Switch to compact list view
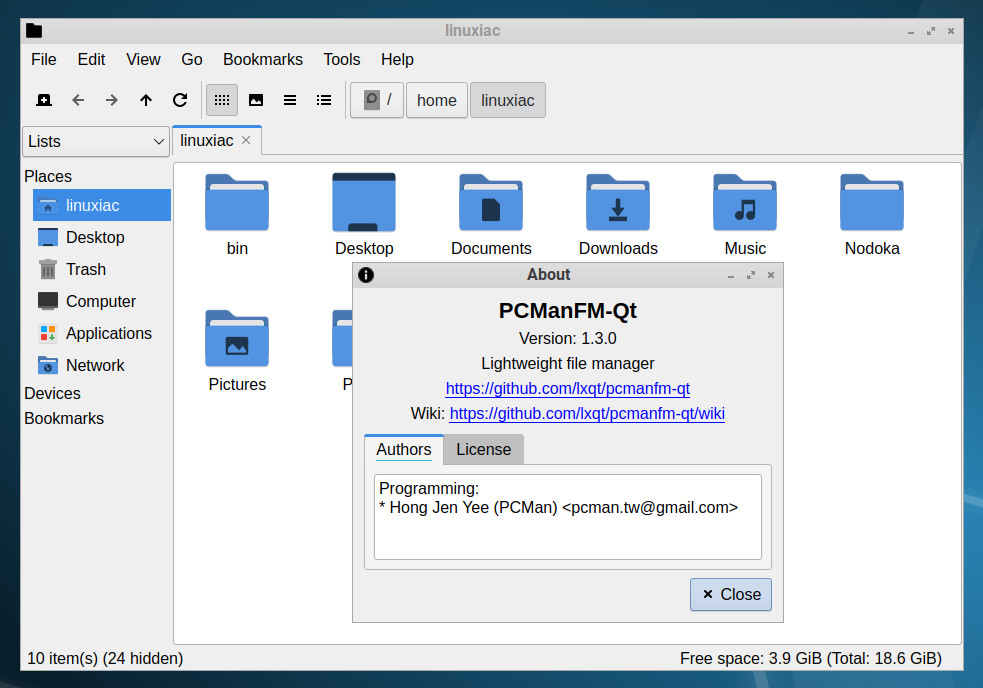 click(x=290, y=100)
